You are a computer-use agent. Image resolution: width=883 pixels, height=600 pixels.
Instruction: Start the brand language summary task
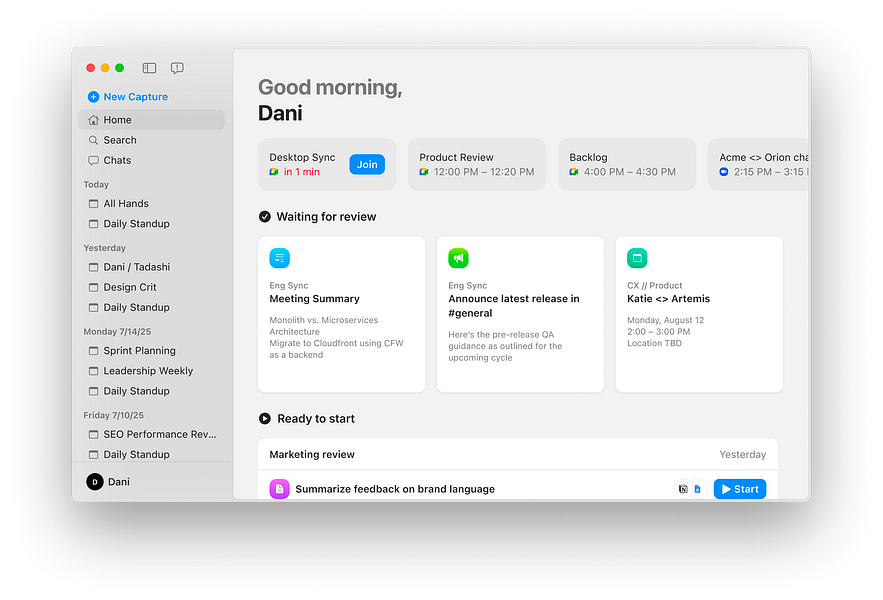point(740,489)
